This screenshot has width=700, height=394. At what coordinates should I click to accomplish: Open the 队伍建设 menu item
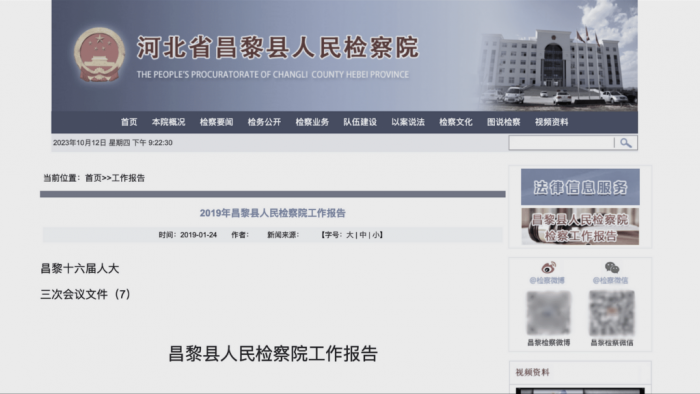point(360,122)
